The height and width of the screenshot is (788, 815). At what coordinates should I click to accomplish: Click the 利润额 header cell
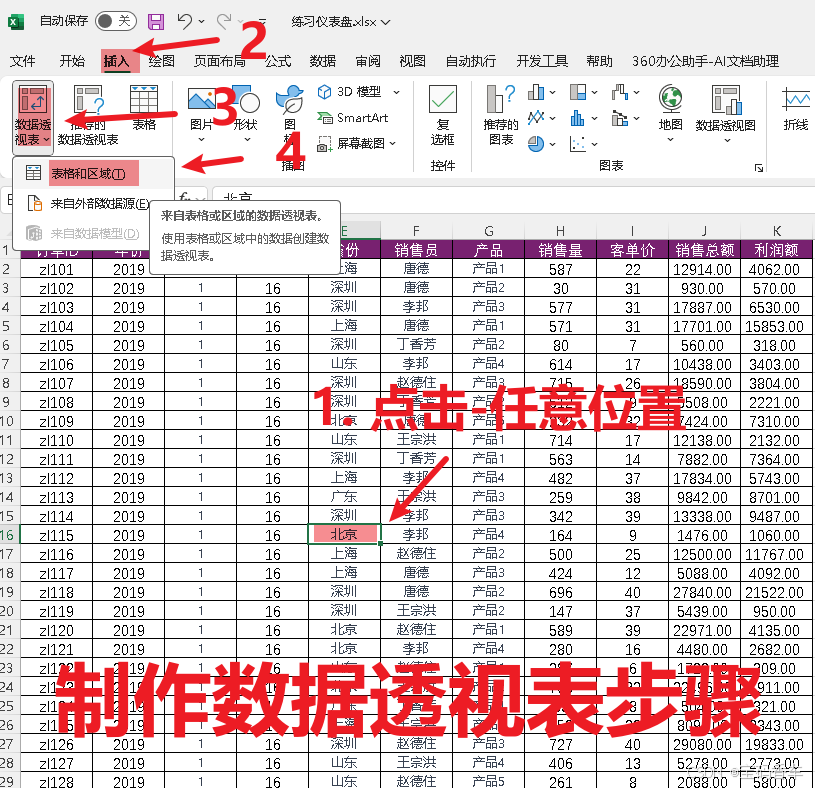click(777, 250)
